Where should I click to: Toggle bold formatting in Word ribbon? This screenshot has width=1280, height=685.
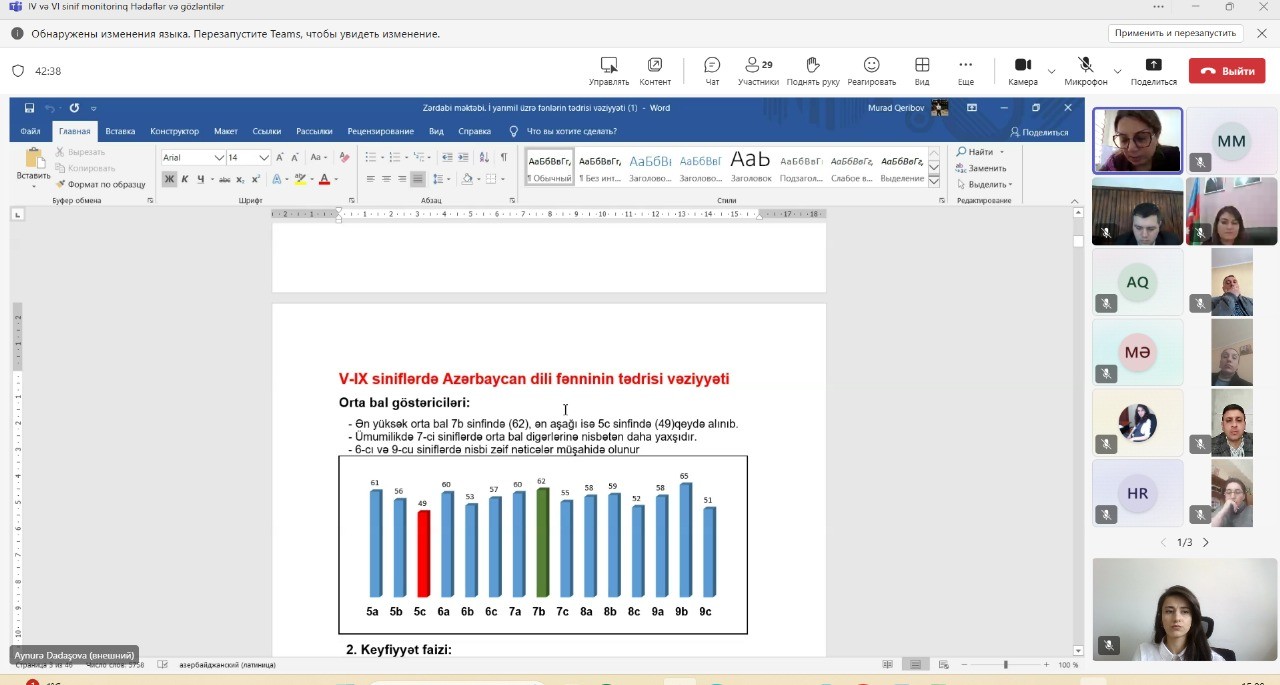(x=169, y=179)
